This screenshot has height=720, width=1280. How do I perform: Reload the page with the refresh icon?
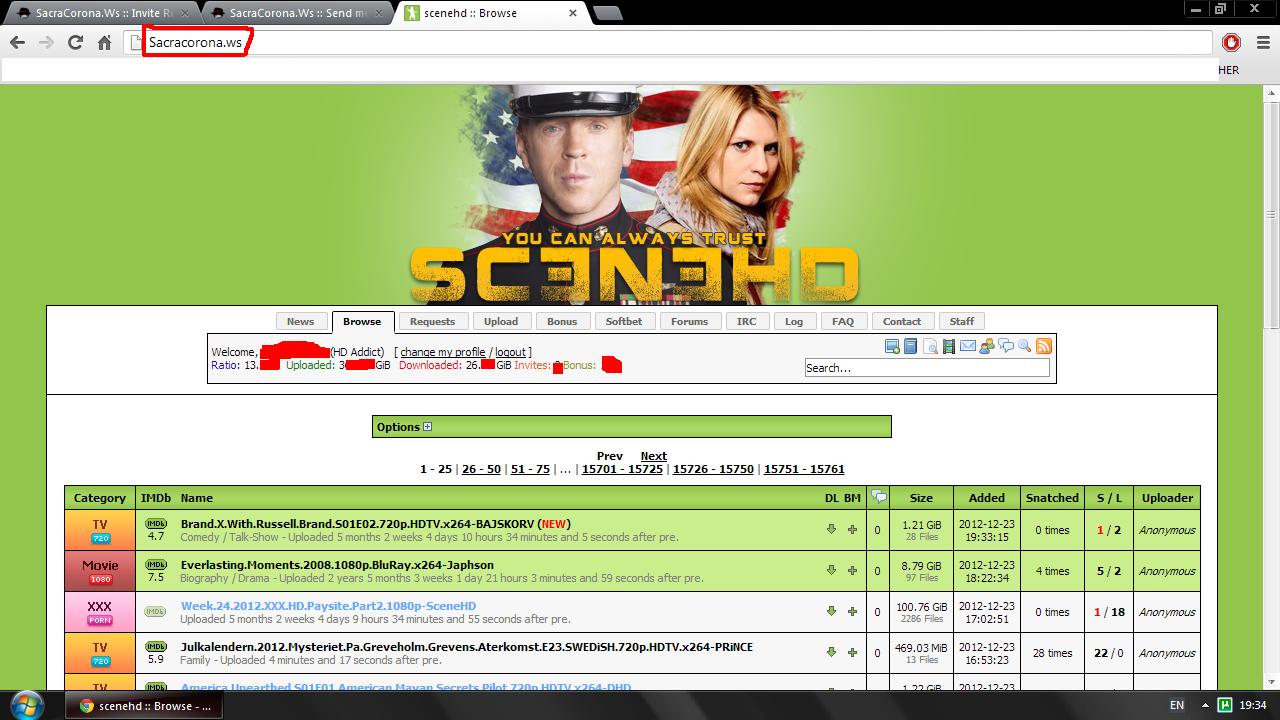tap(75, 42)
